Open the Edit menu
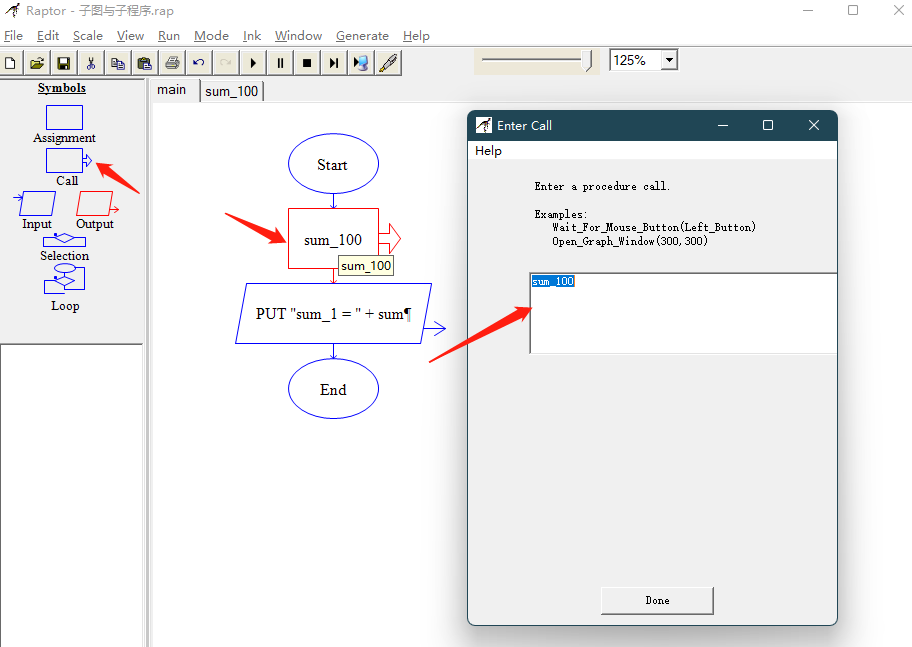 tap(48, 36)
